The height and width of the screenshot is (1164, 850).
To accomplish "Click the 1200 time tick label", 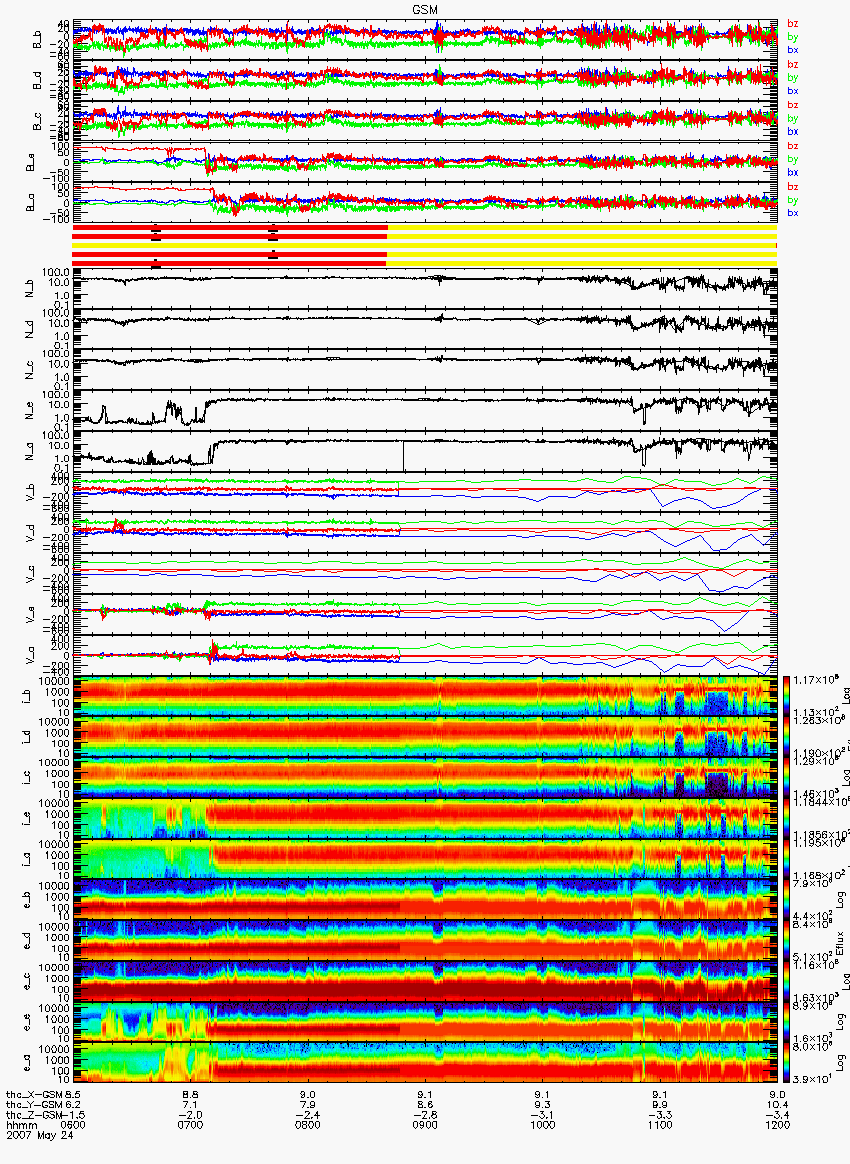I will (777, 1125).
